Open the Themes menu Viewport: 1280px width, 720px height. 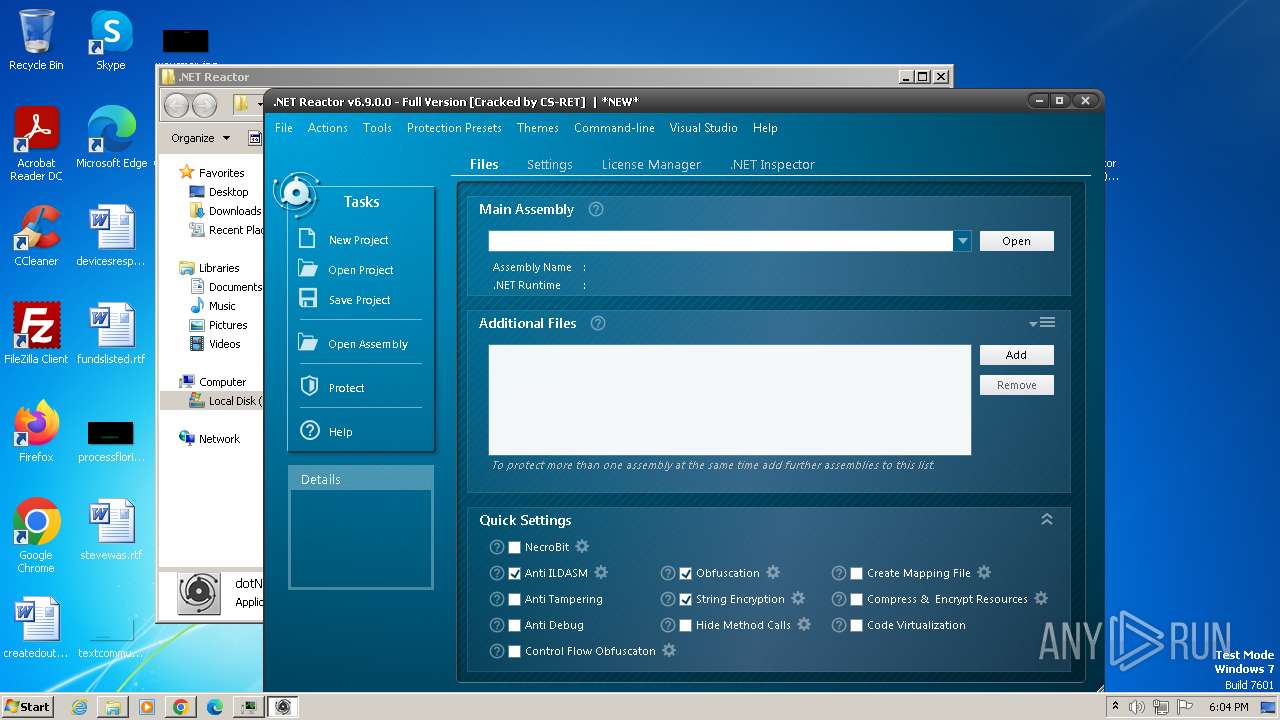tap(538, 128)
